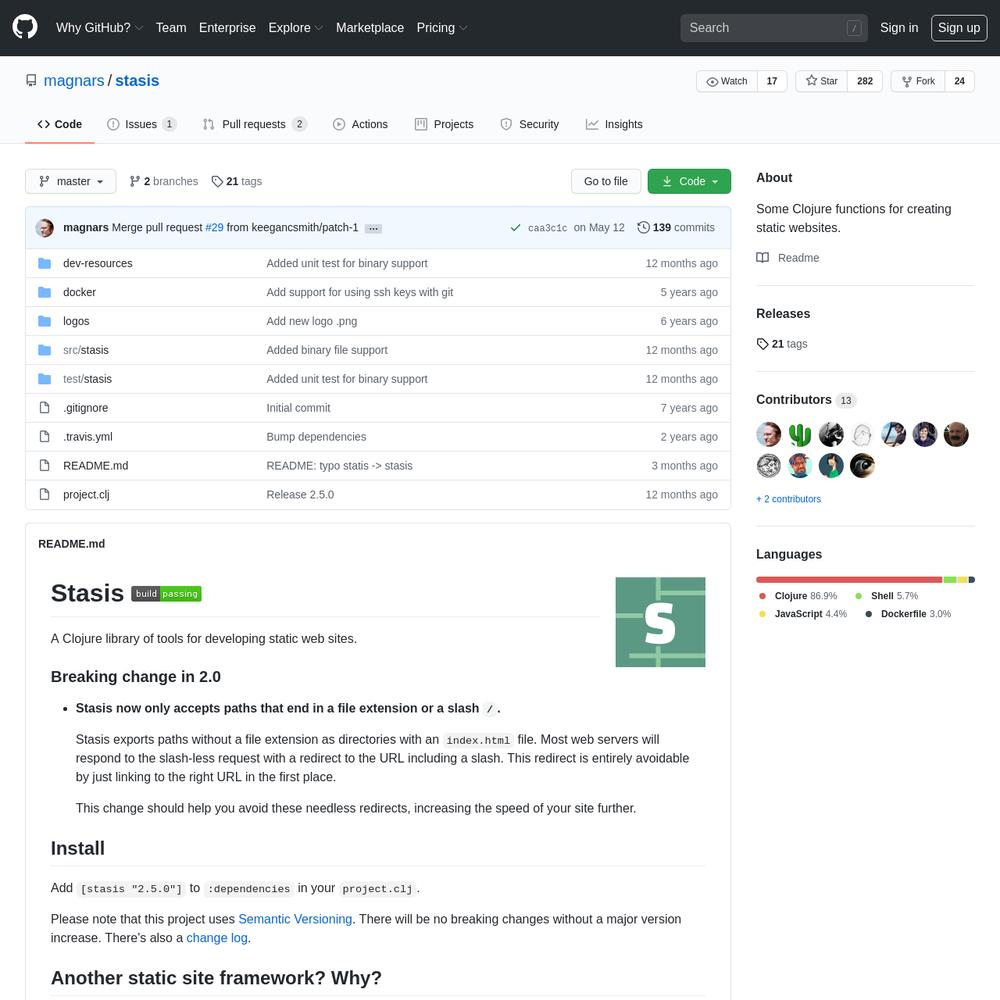View the 21 tags link near branches
The height and width of the screenshot is (1000, 1000).
pyautogui.click(x=237, y=181)
